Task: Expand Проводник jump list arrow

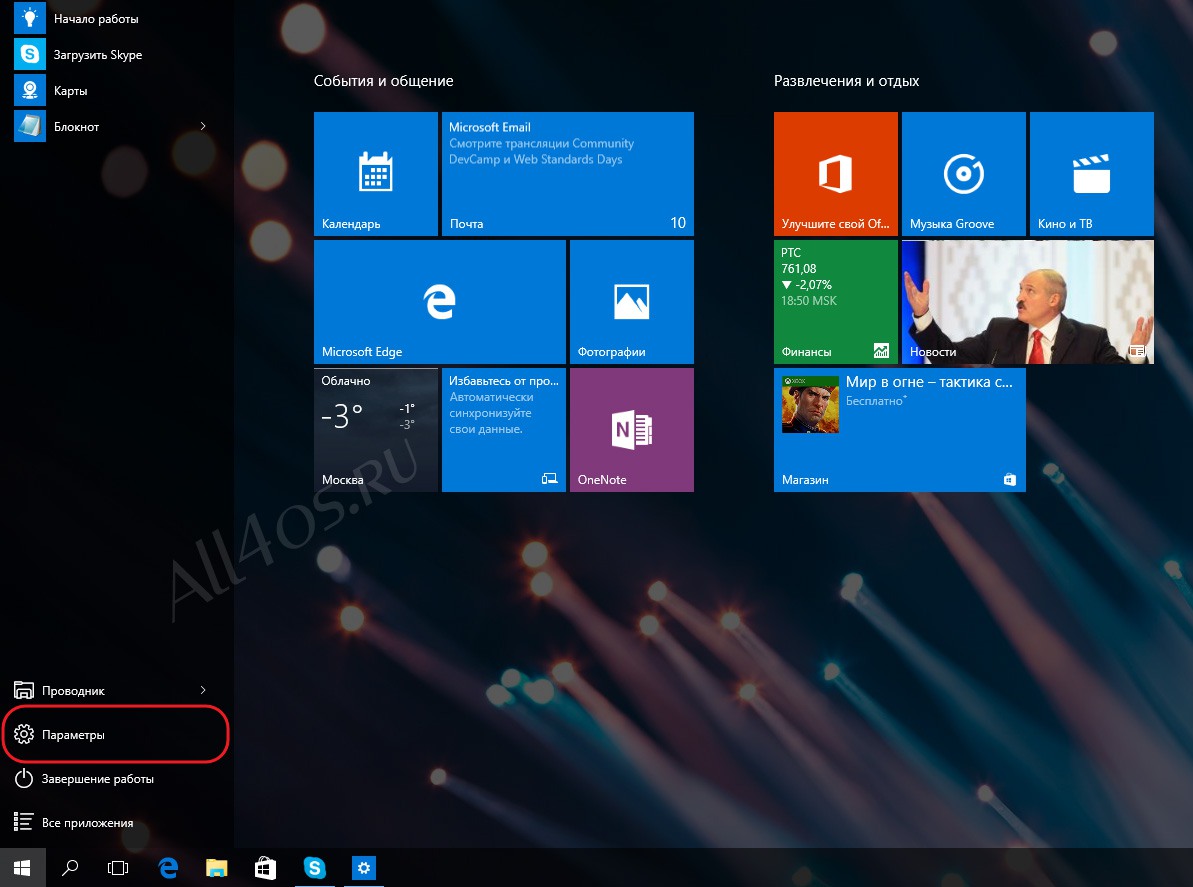Action: tap(203, 690)
